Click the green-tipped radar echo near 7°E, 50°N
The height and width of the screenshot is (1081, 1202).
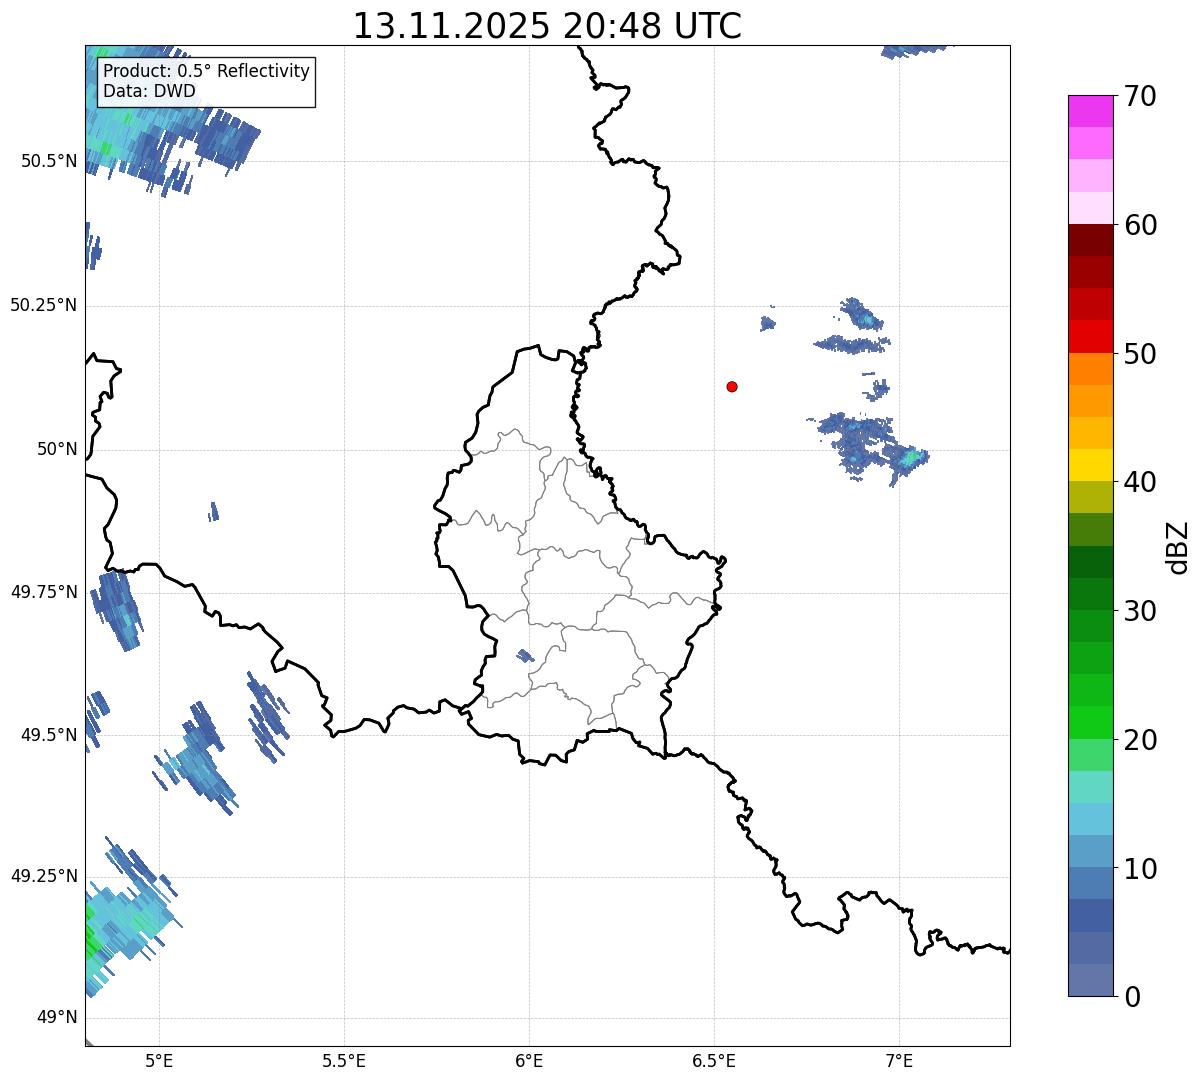[911, 458]
